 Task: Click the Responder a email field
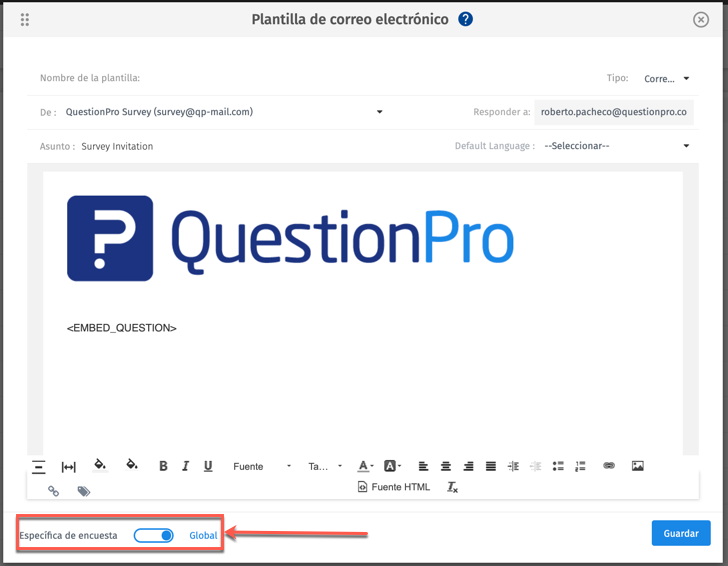614,112
